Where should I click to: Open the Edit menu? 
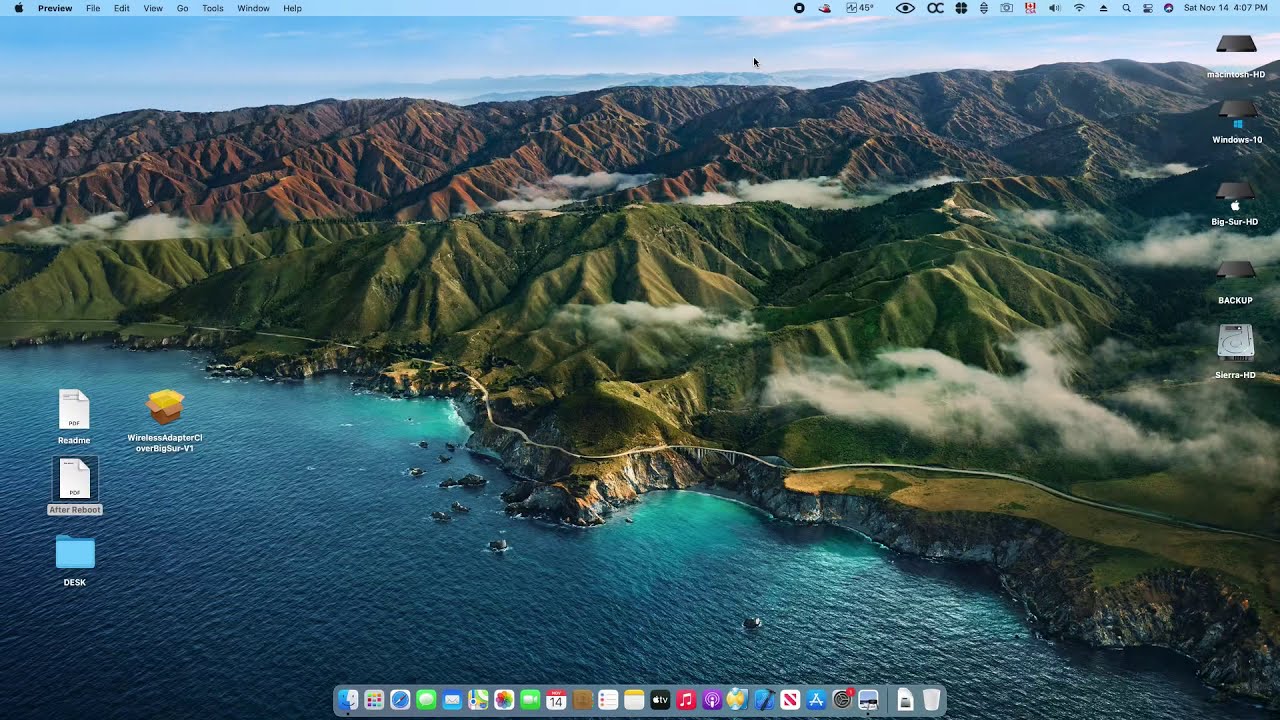[122, 8]
